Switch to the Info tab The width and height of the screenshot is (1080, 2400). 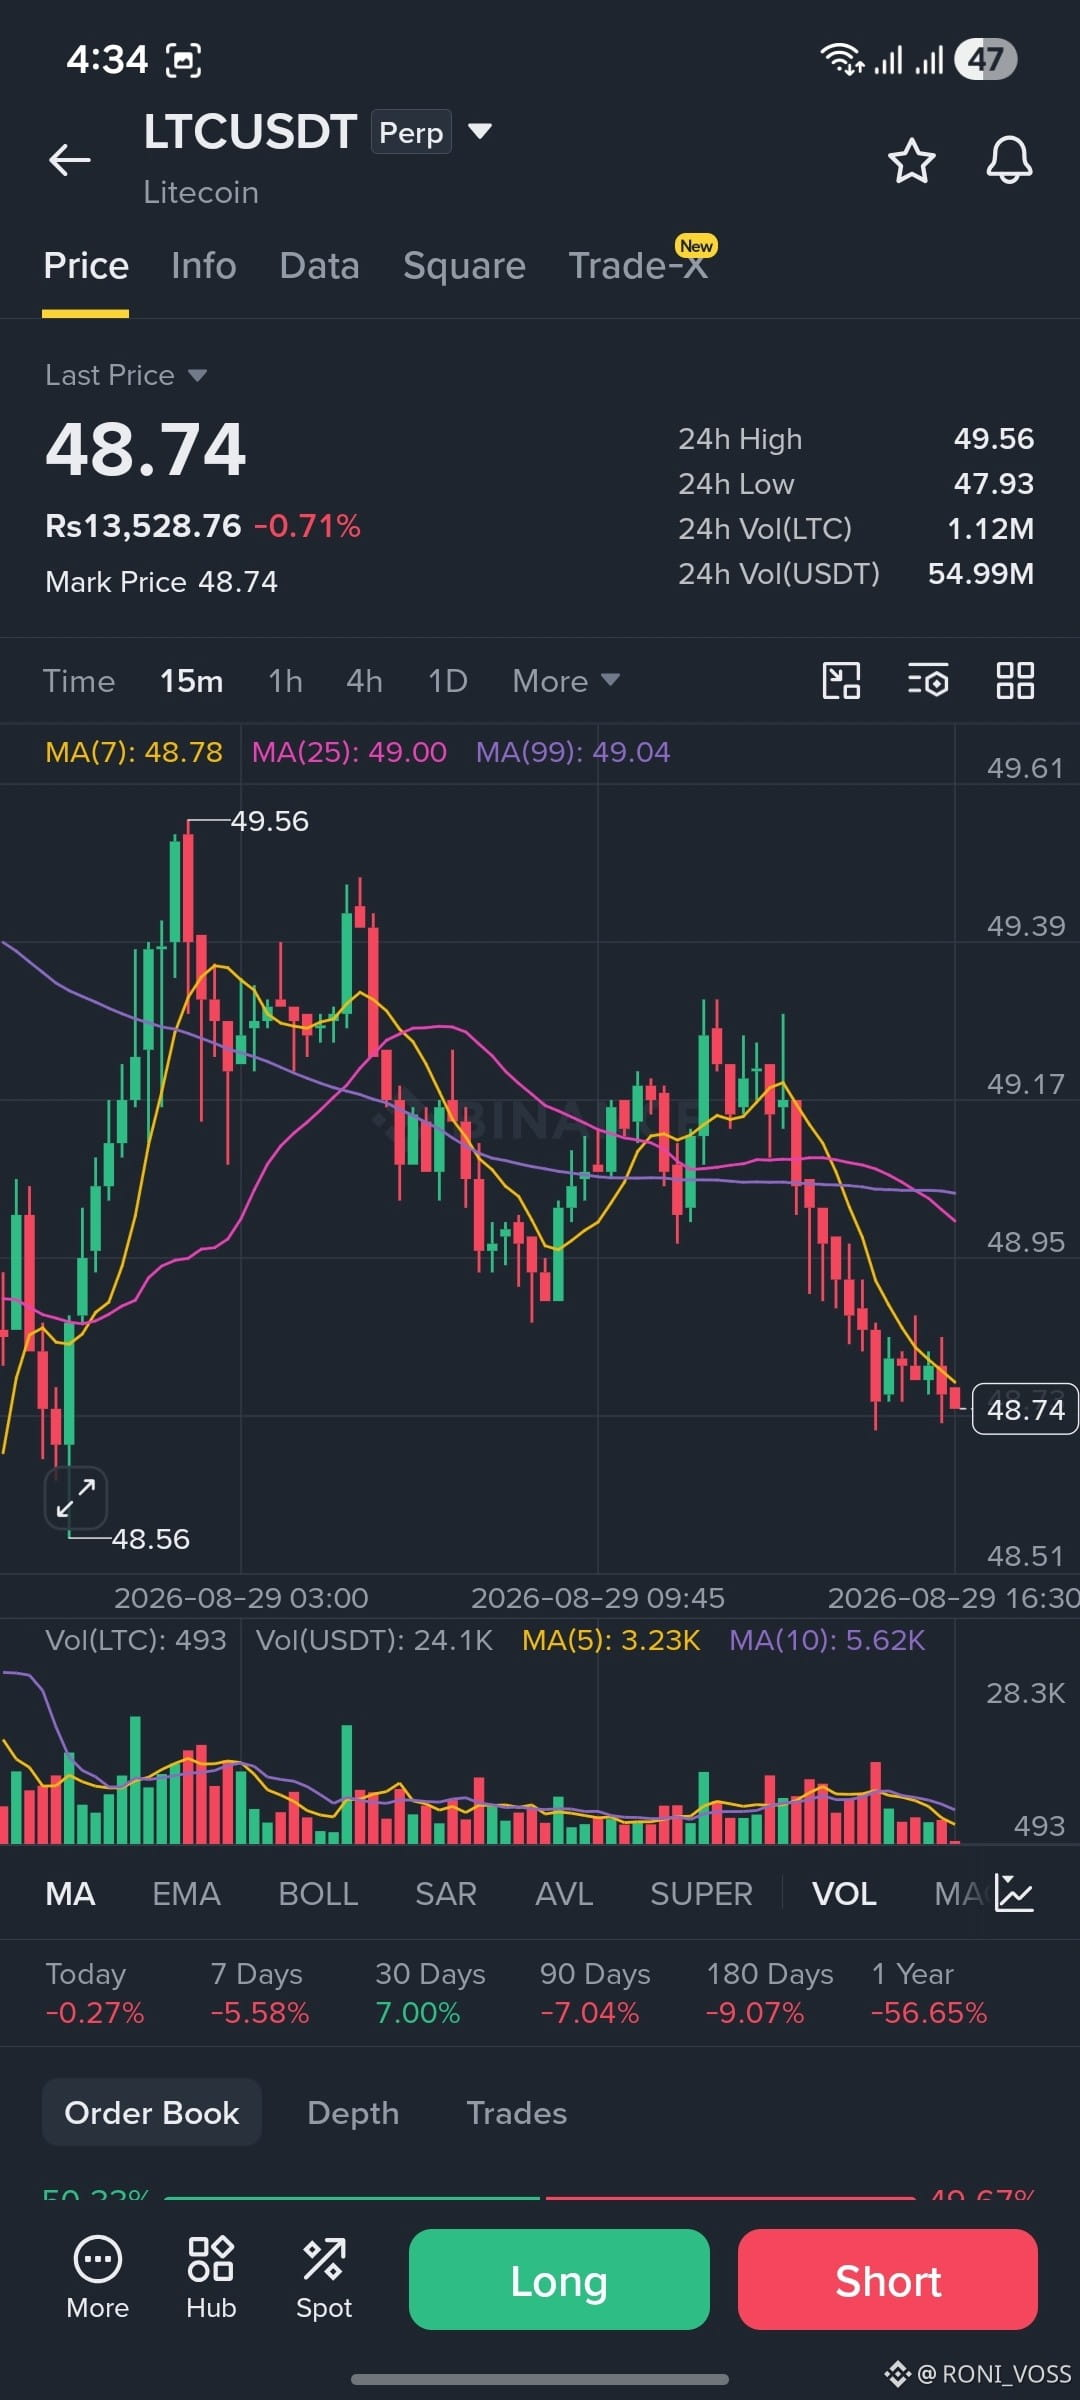point(204,266)
